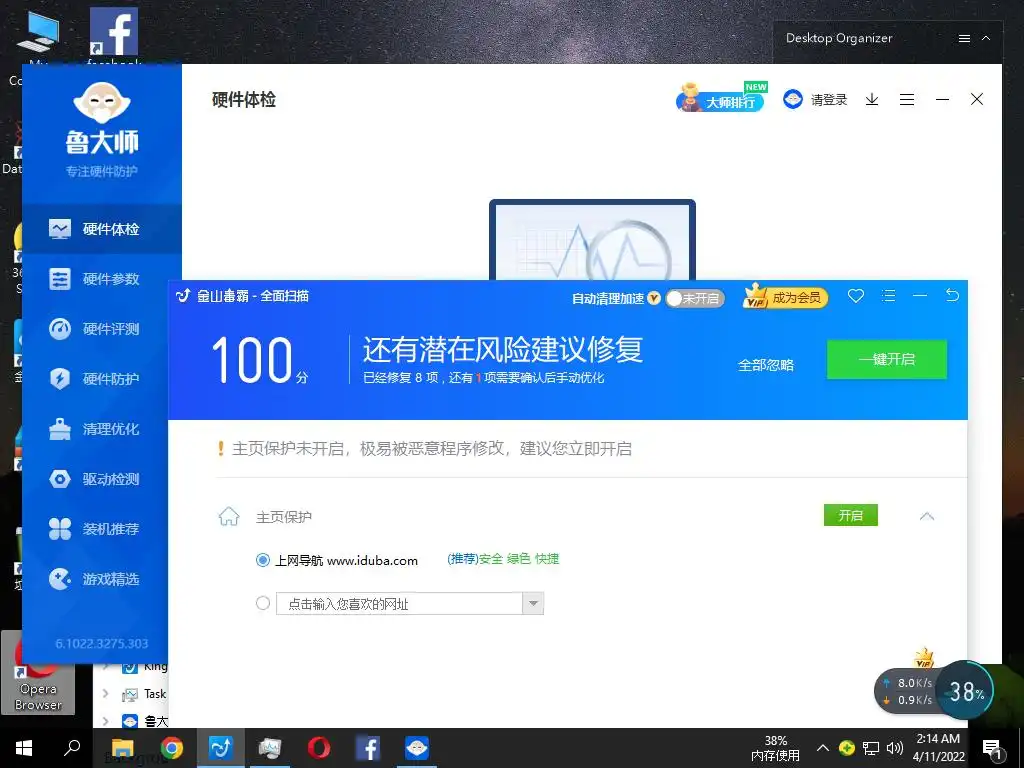The height and width of the screenshot is (768, 1024).
Task: Click the green 开启 button for 主页保护
Action: [x=850, y=515]
